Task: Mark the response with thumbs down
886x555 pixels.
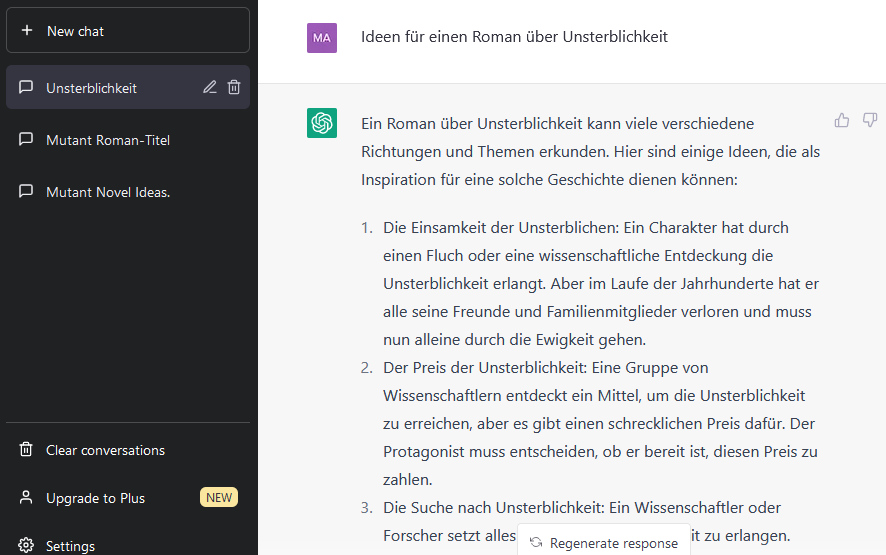Action: click(869, 120)
